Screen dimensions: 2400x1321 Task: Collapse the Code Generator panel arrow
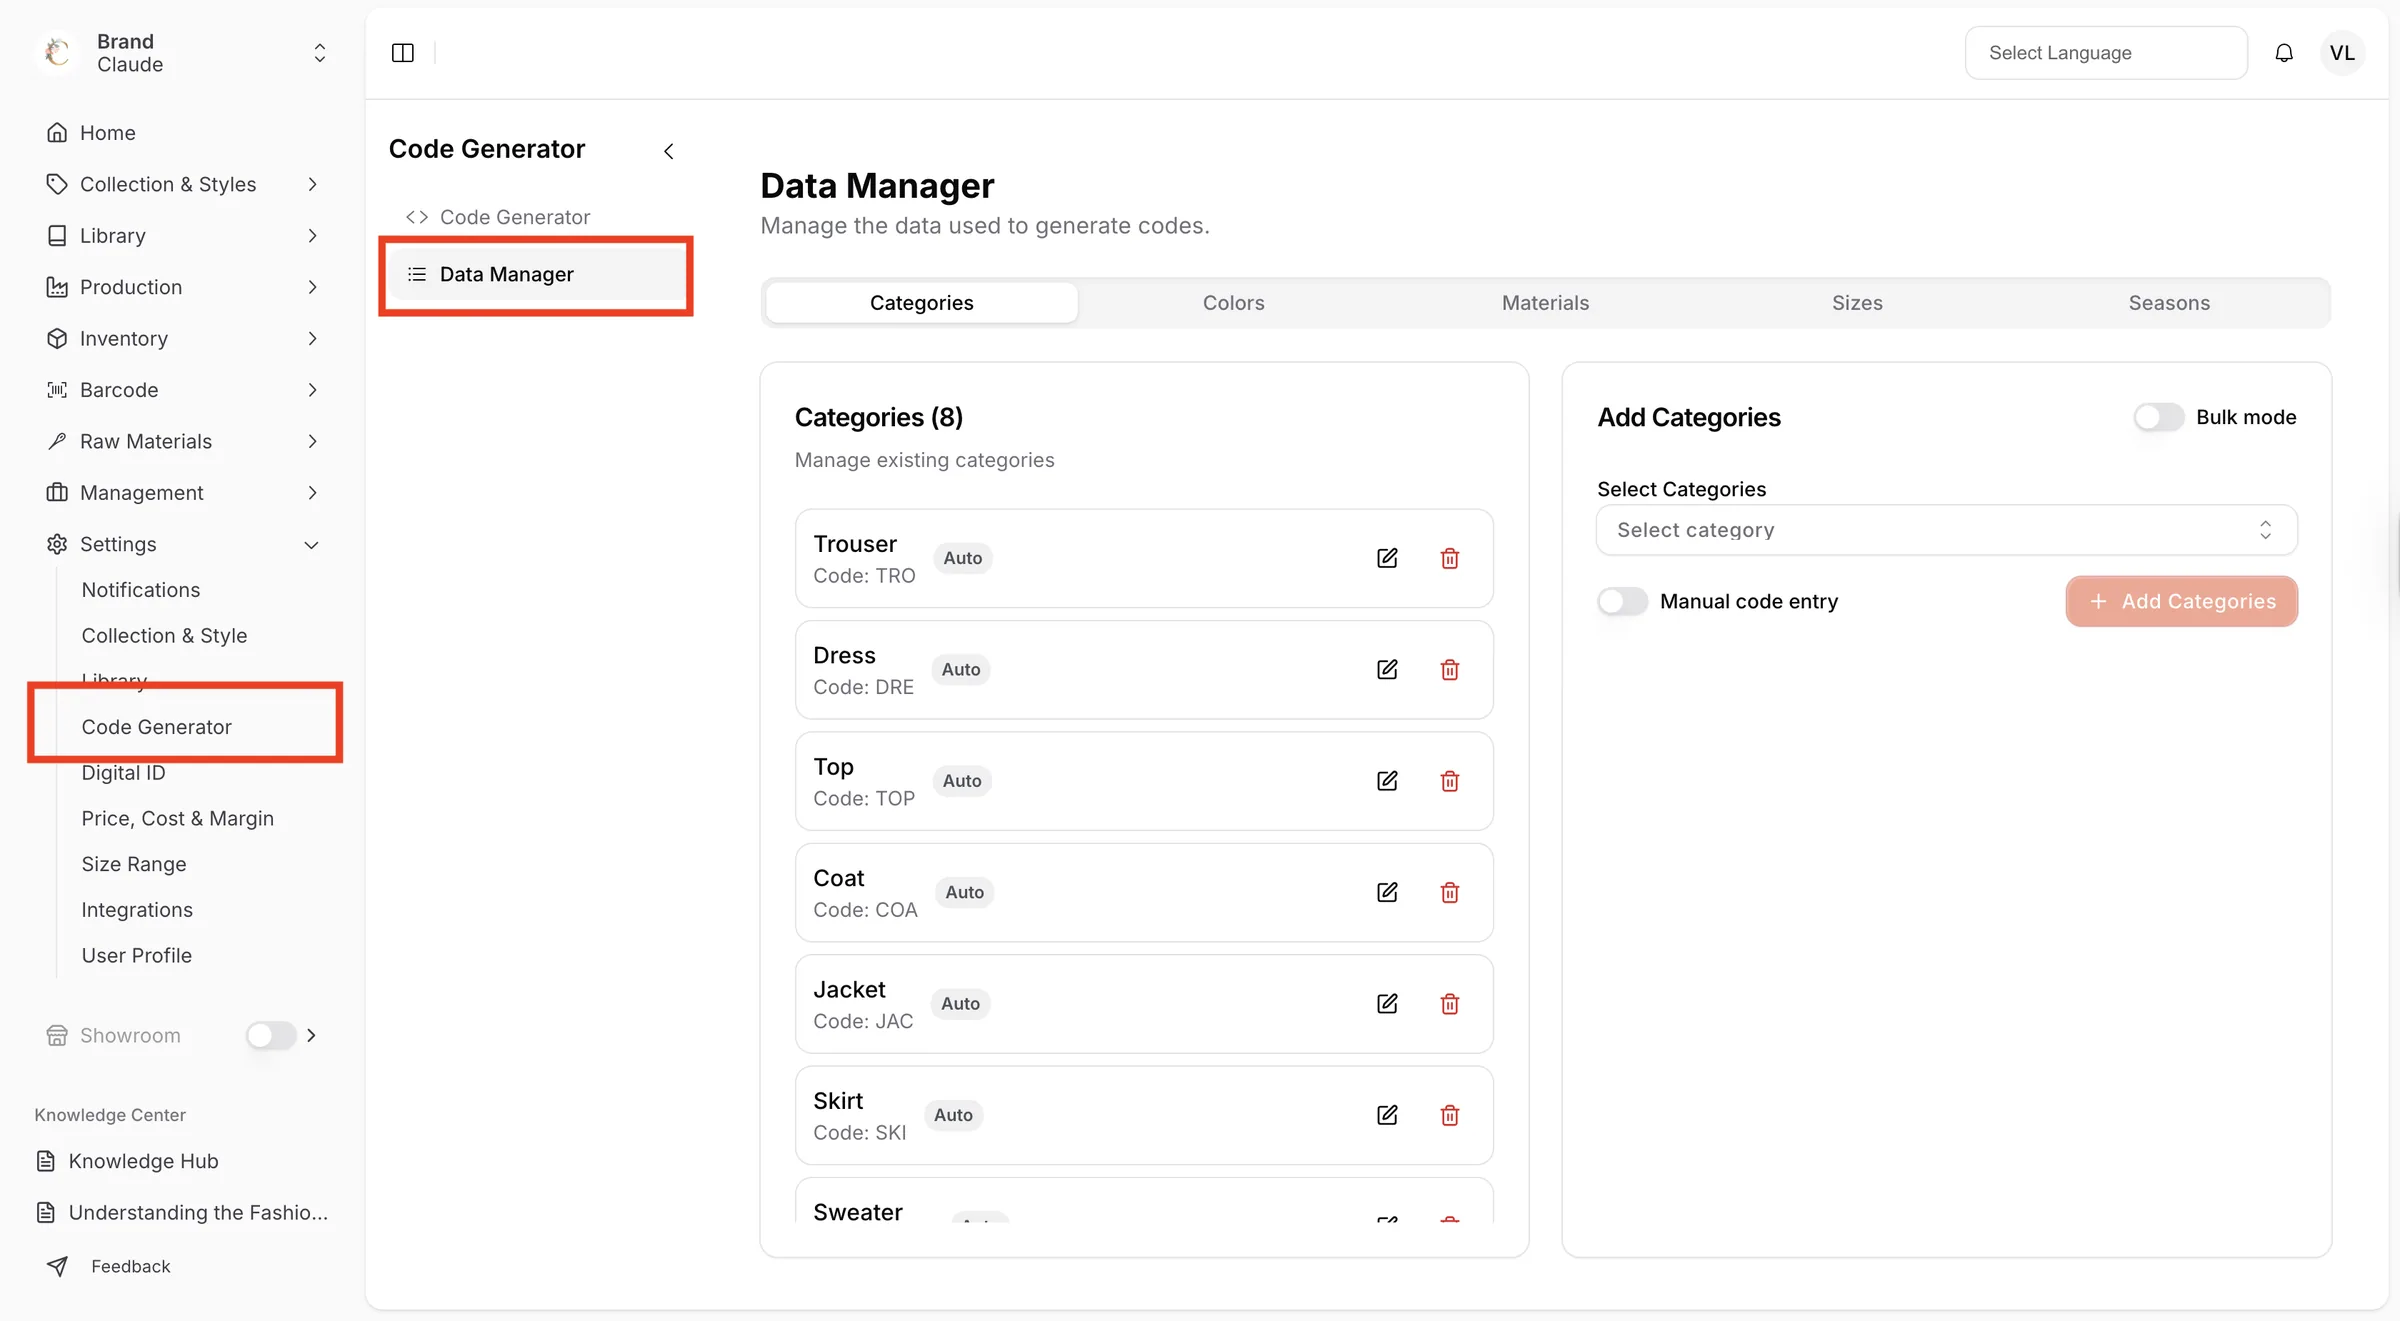point(669,151)
